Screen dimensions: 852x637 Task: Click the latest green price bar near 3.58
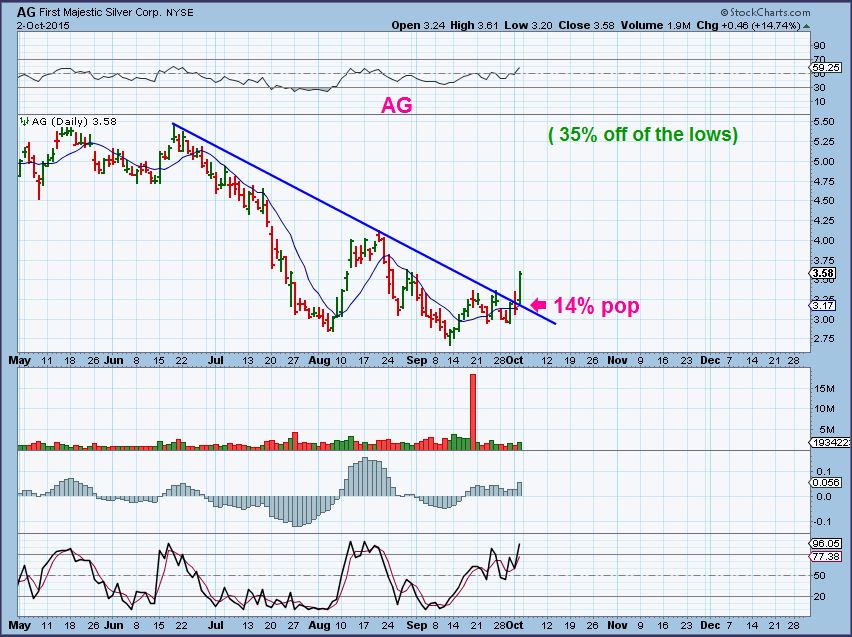[521, 288]
